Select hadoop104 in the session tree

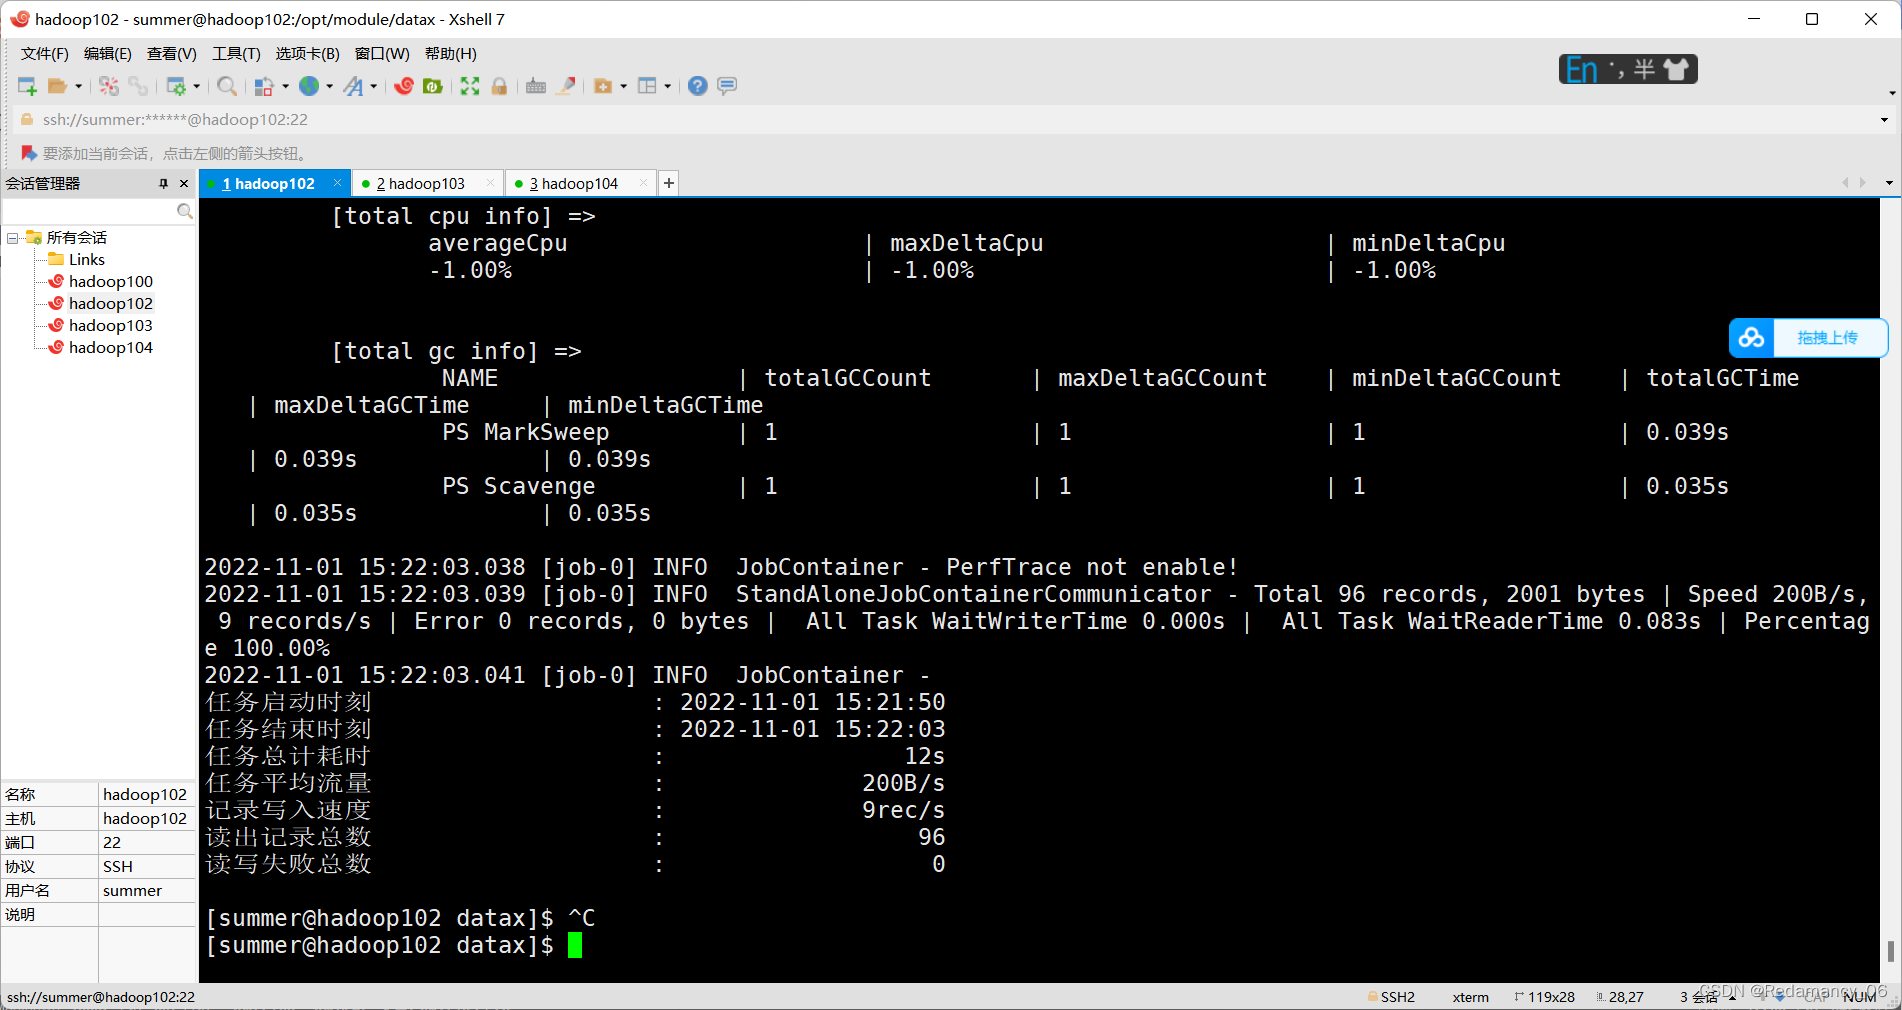[111, 348]
